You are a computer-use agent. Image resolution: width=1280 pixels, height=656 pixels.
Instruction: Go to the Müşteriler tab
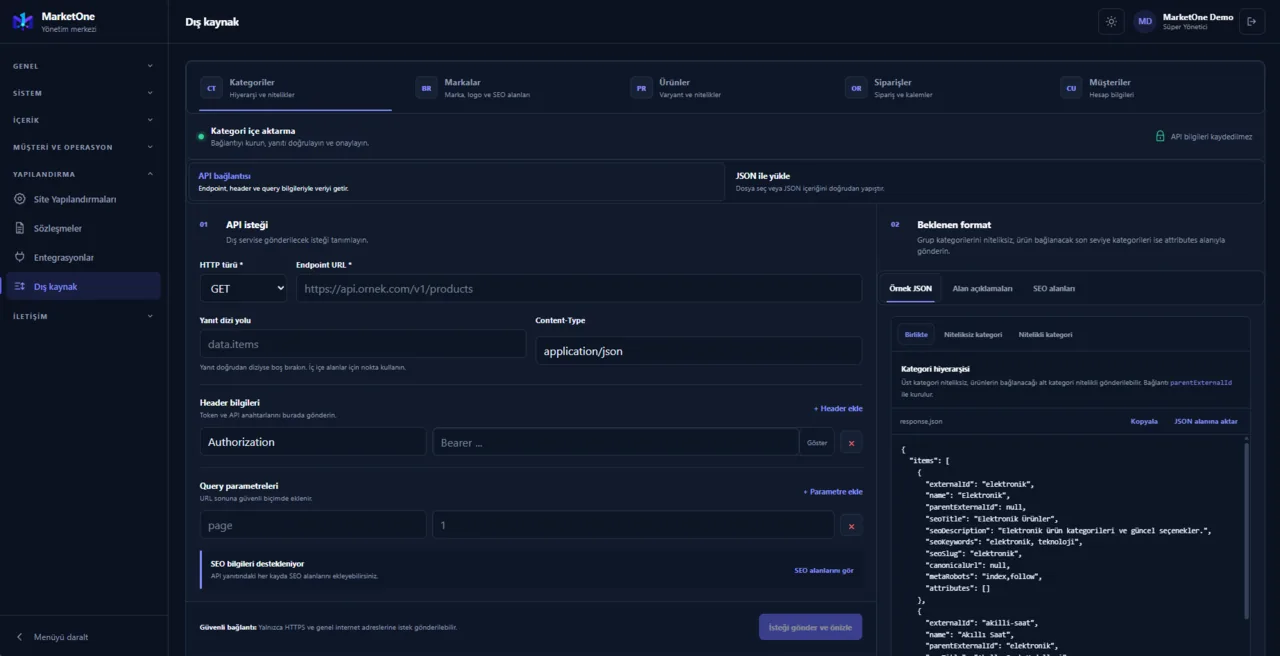tap(1153, 88)
